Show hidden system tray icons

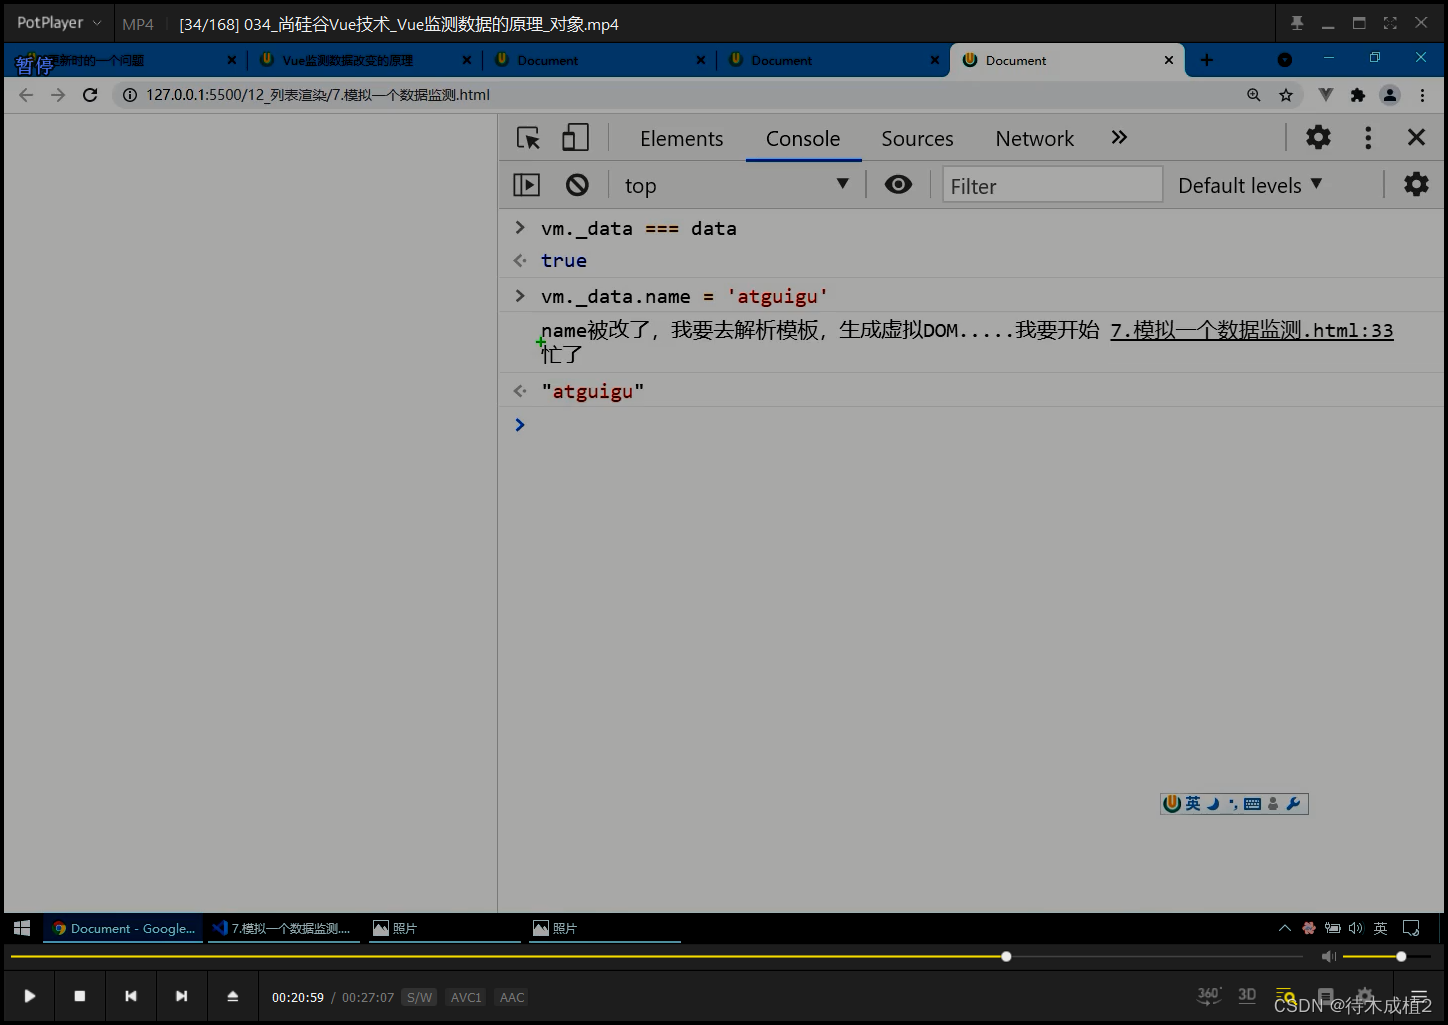tap(1285, 928)
